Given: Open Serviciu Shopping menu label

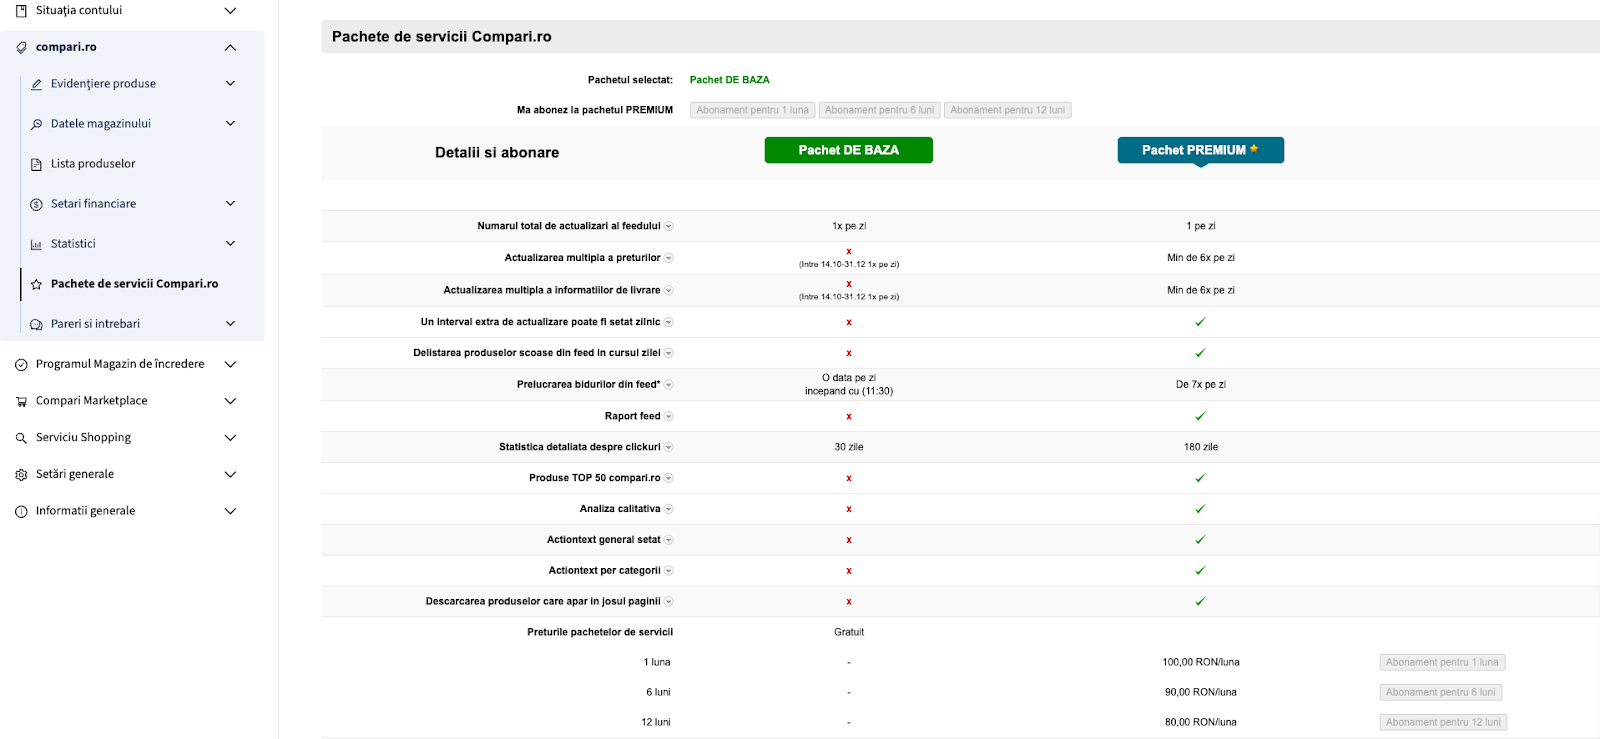Looking at the screenshot, I should 83,438.
